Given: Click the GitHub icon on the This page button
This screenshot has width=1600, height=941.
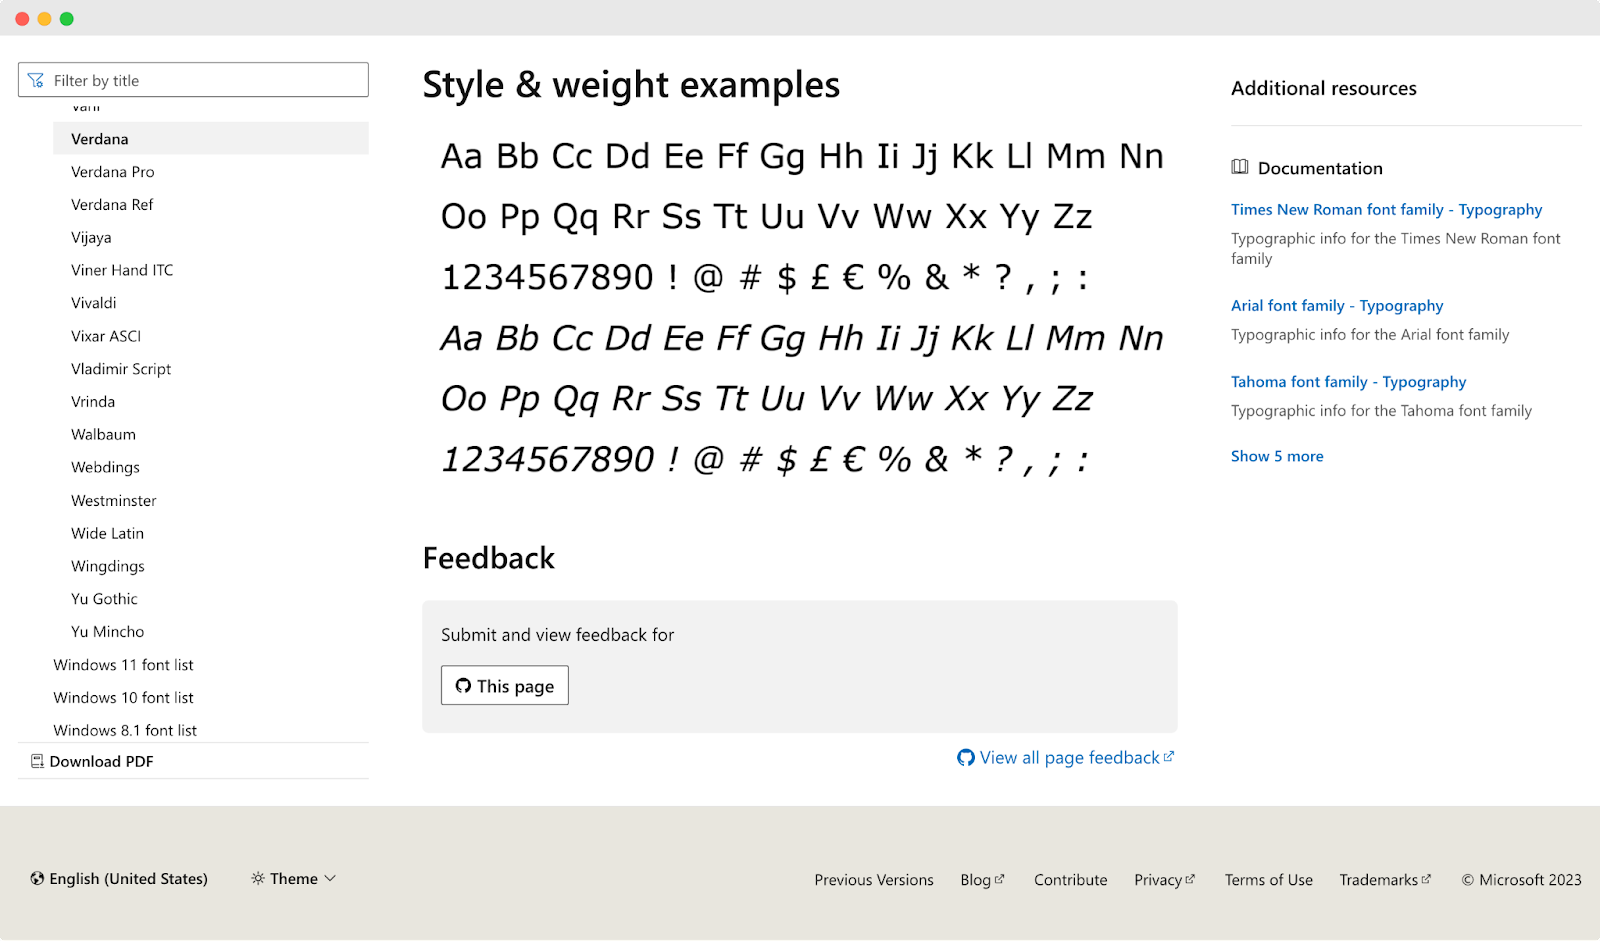Looking at the screenshot, I should 463,686.
